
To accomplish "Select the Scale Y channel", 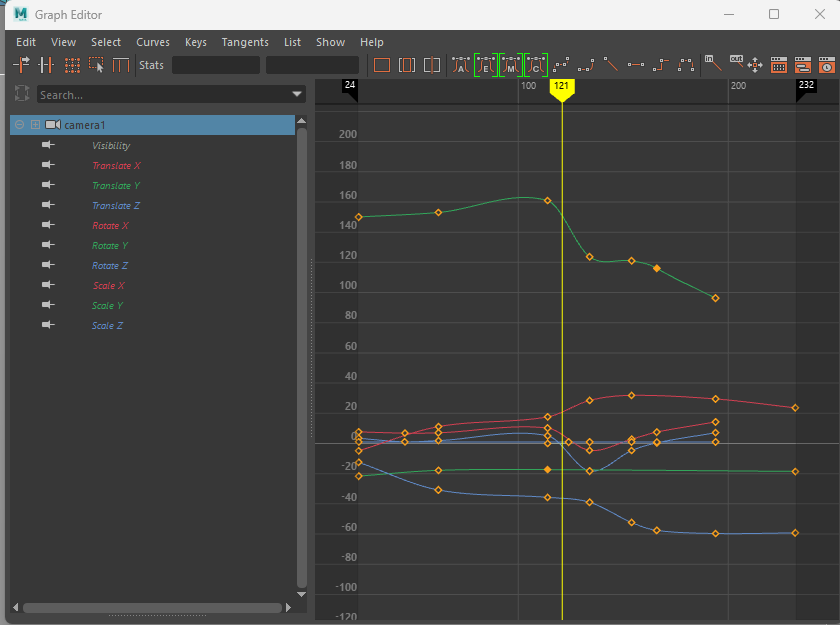I will 107,305.
